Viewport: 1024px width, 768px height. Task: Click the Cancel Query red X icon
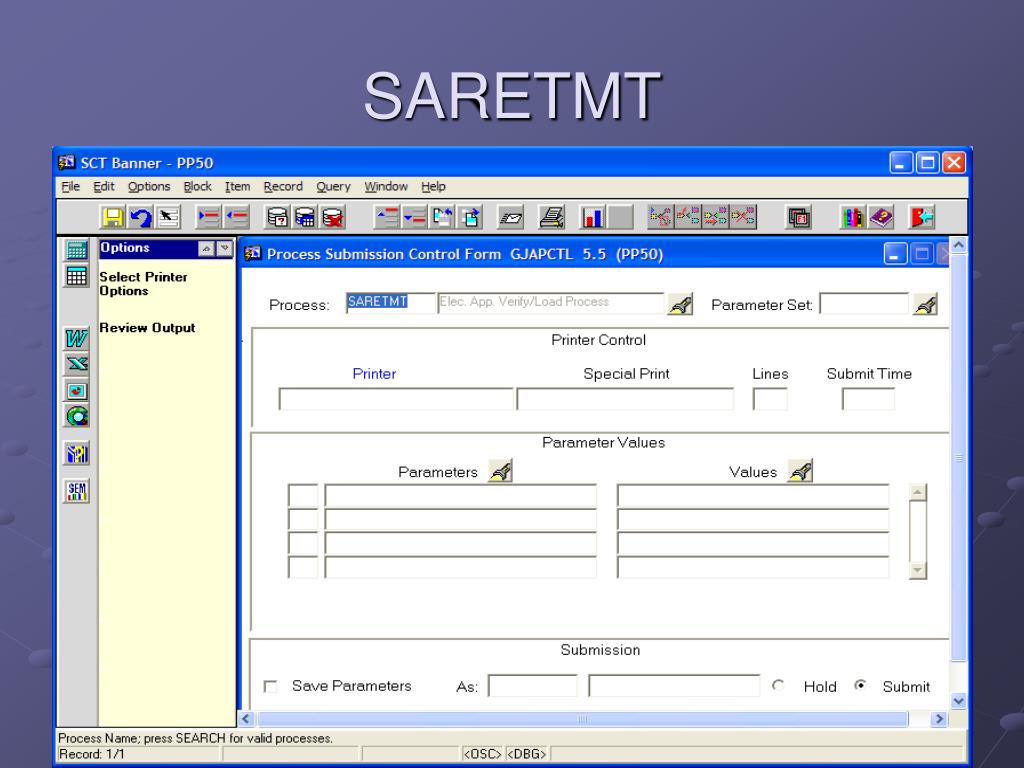tap(333, 217)
